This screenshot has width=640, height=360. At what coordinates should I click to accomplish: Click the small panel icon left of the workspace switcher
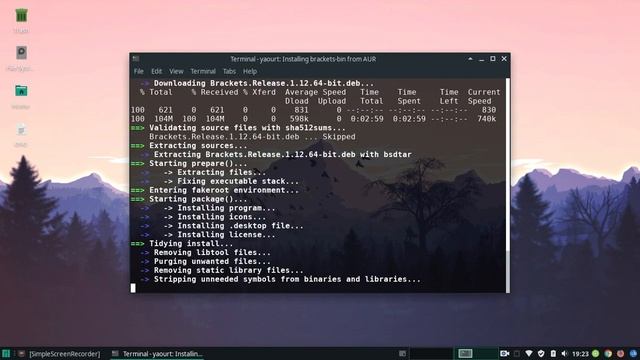(402, 353)
